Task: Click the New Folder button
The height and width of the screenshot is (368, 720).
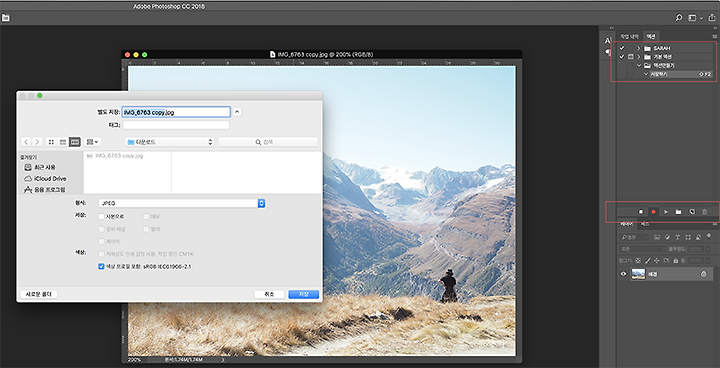Action: (x=39, y=294)
